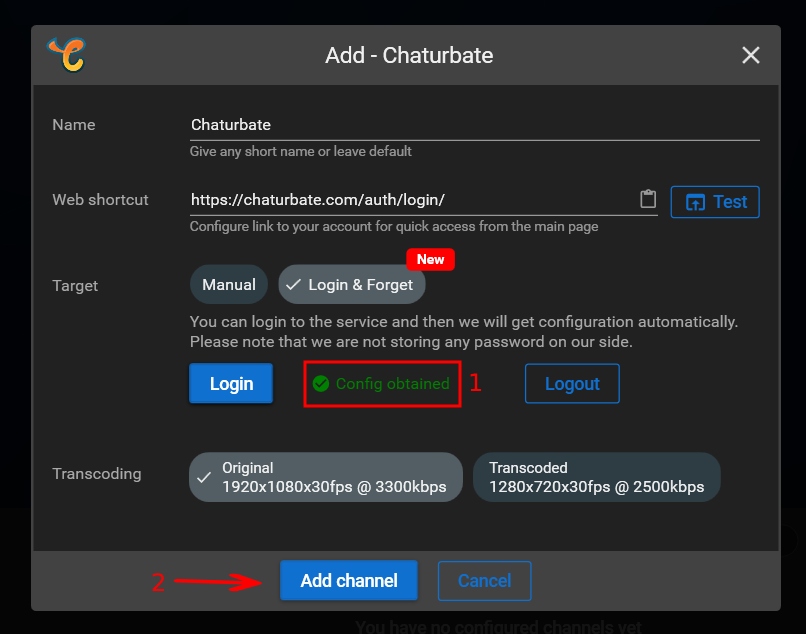Click the green checkmark status icon

(x=320, y=384)
